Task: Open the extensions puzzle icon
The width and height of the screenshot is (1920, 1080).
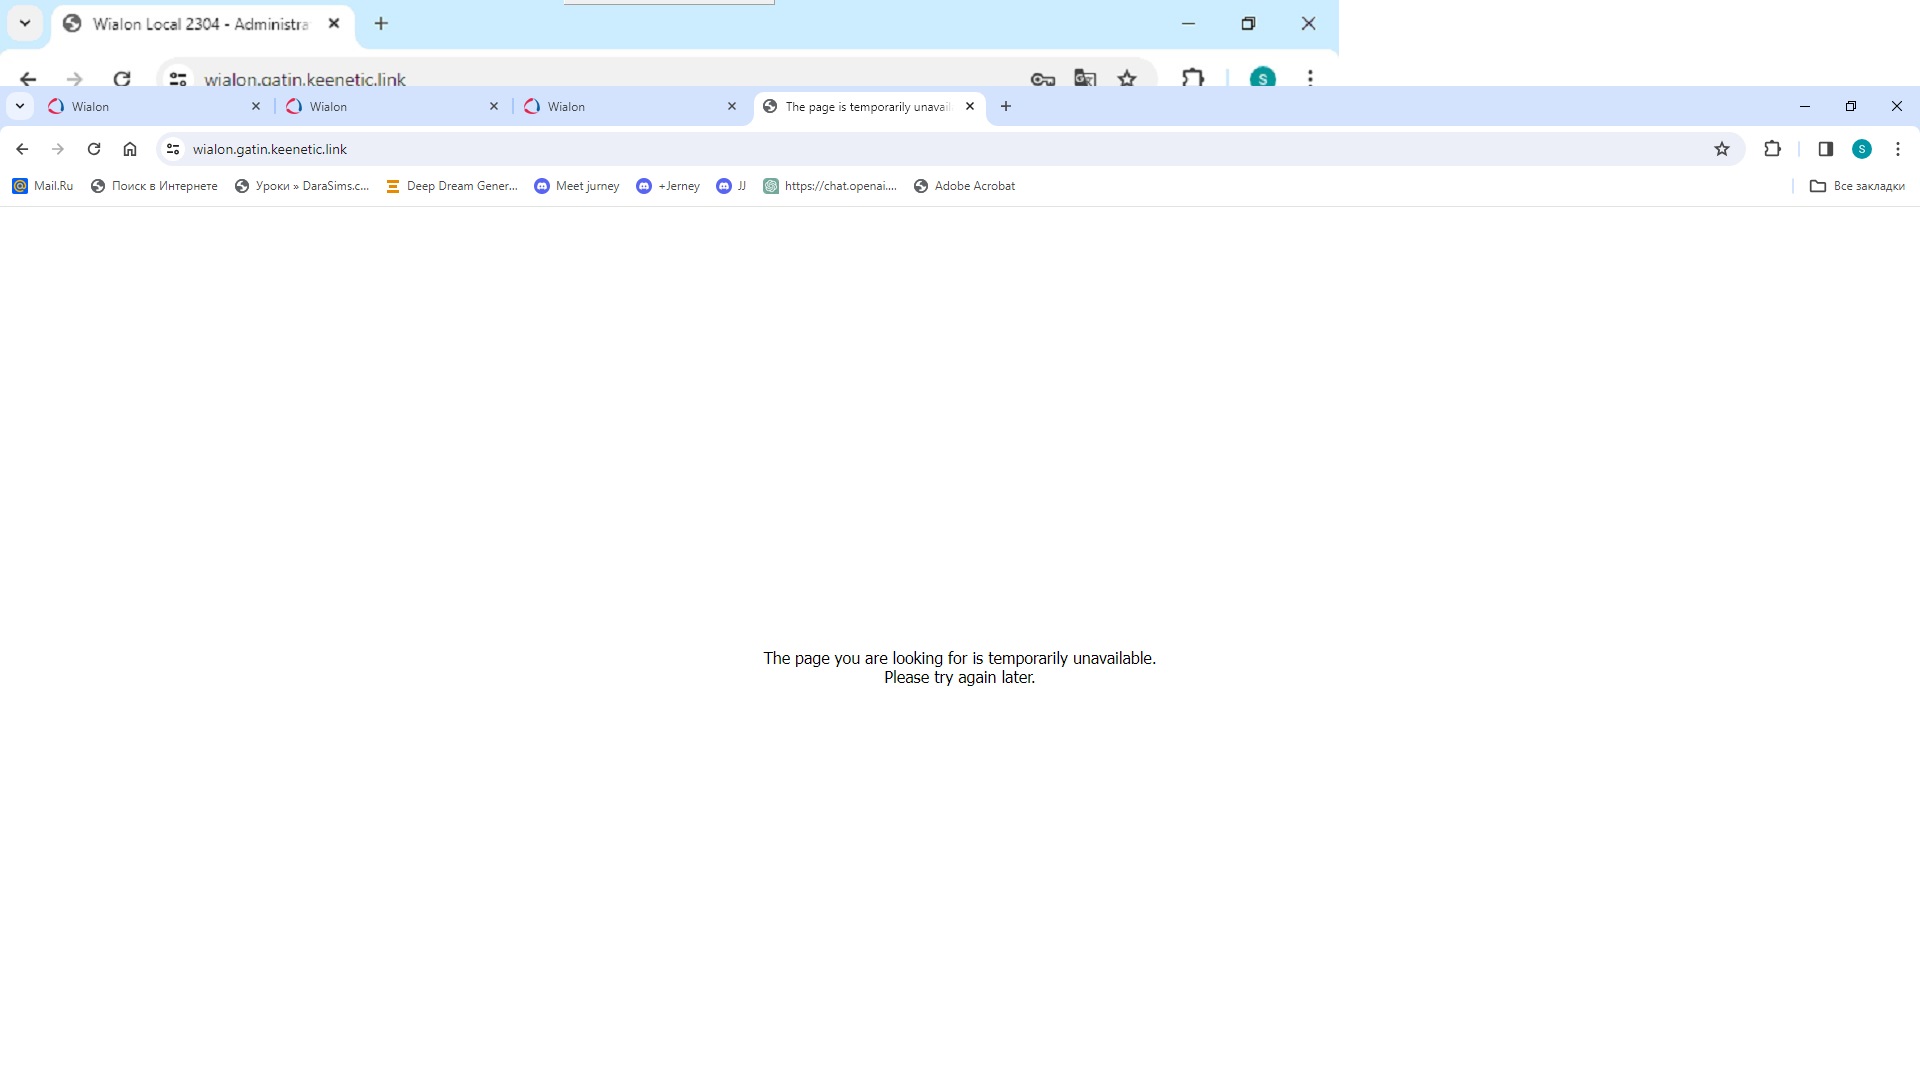Action: point(1772,149)
